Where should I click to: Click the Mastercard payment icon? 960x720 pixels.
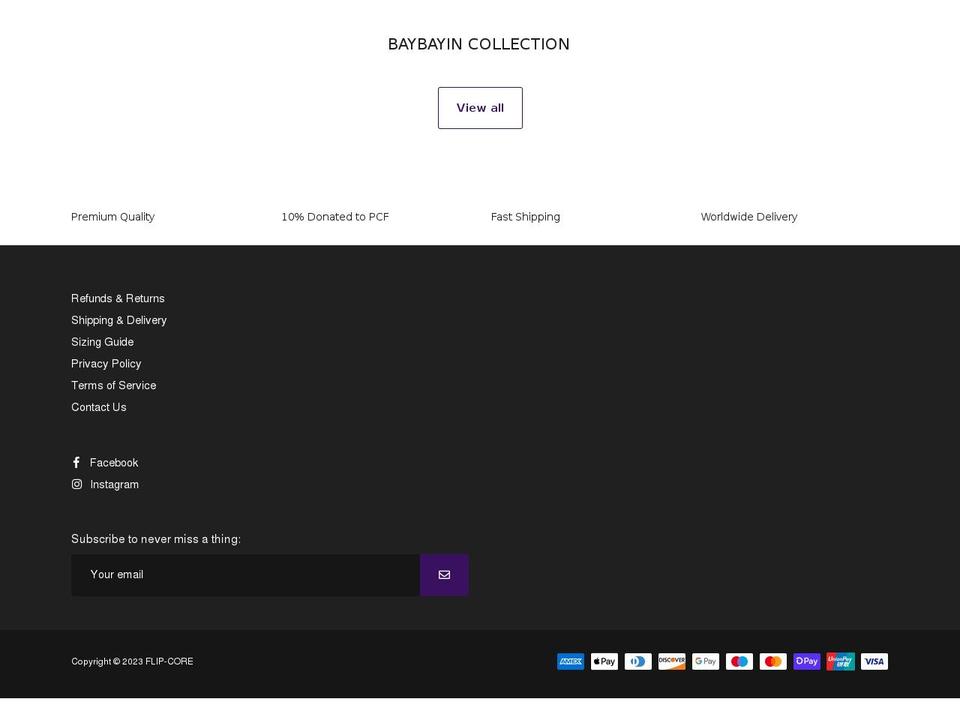[x=772, y=661]
